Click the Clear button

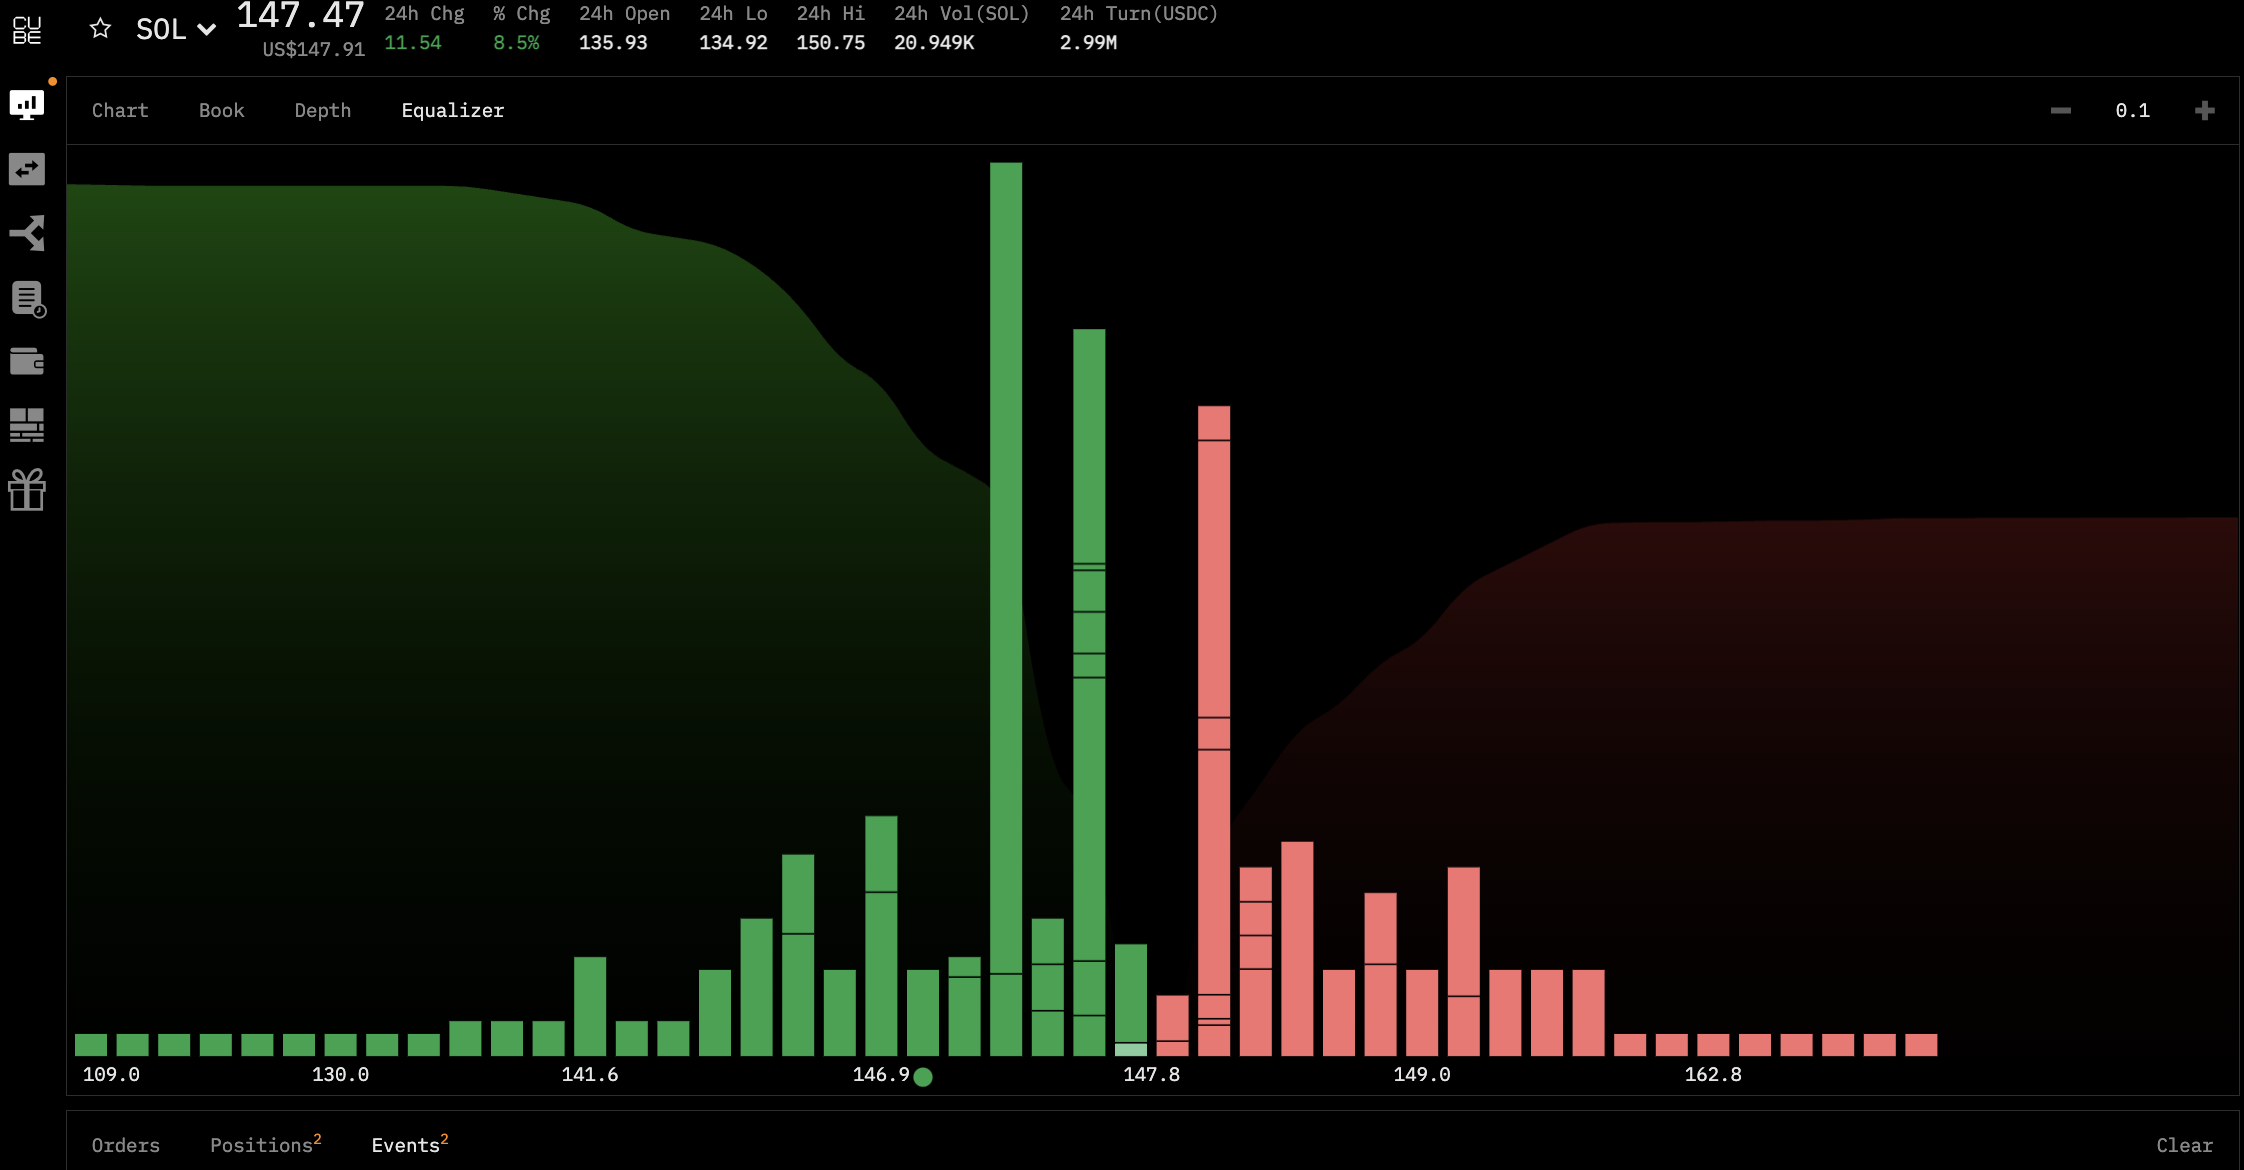pyautogui.click(x=2184, y=1145)
